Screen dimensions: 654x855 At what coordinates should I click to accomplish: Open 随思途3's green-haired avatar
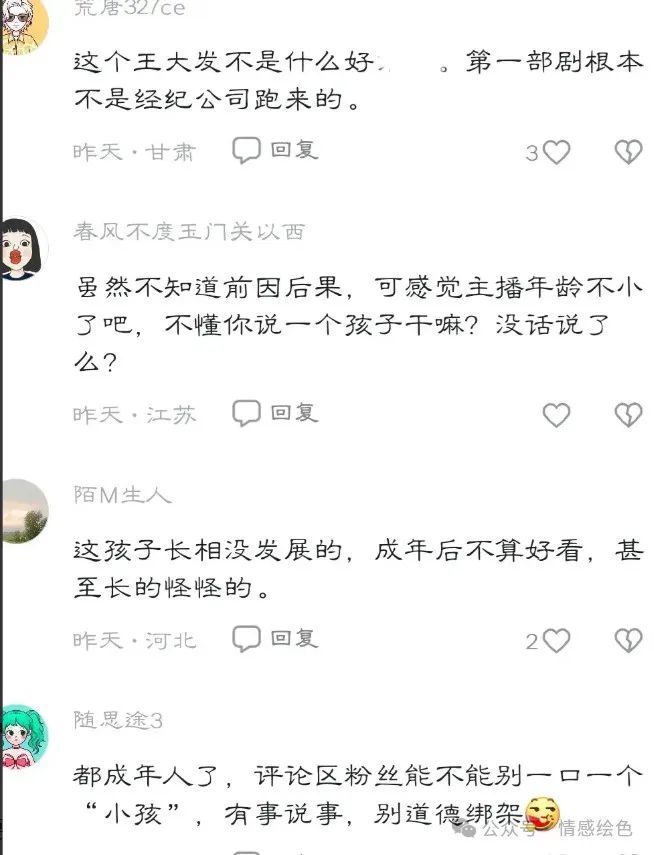coord(23,737)
